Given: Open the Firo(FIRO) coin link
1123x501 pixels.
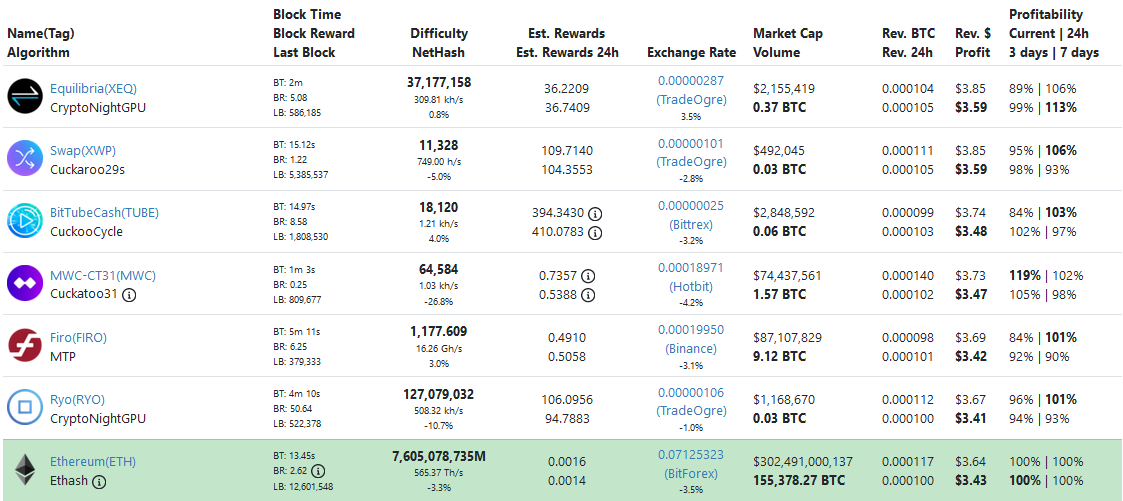Looking at the screenshot, I should point(78,337).
